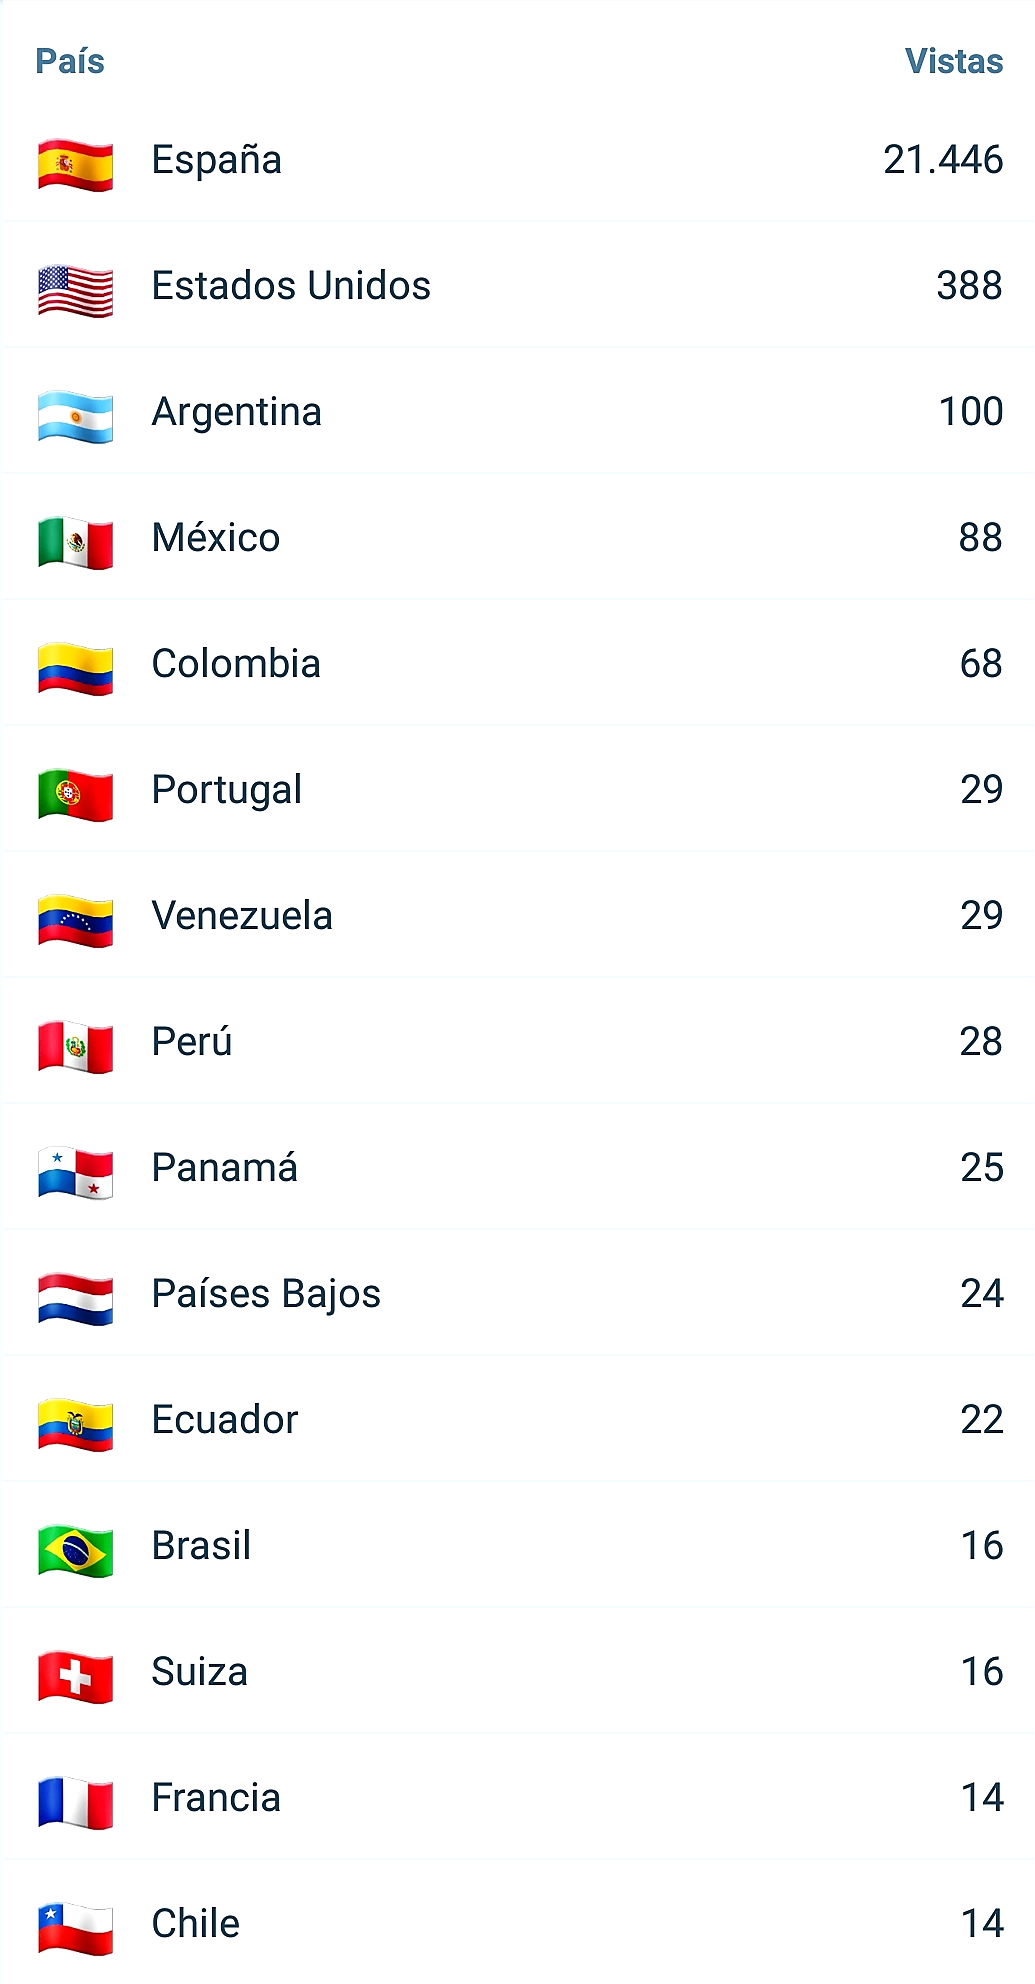Click España's 21.446 views count
This screenshot has height=1984, width=1035.
click(x=942, y=160)
